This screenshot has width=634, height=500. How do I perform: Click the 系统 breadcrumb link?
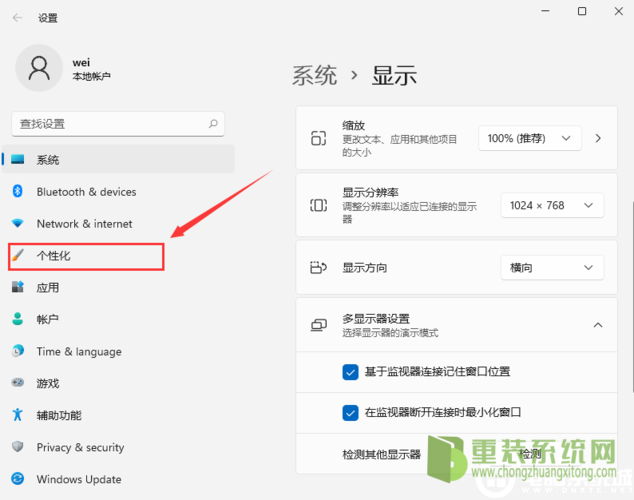pos(314,75)
